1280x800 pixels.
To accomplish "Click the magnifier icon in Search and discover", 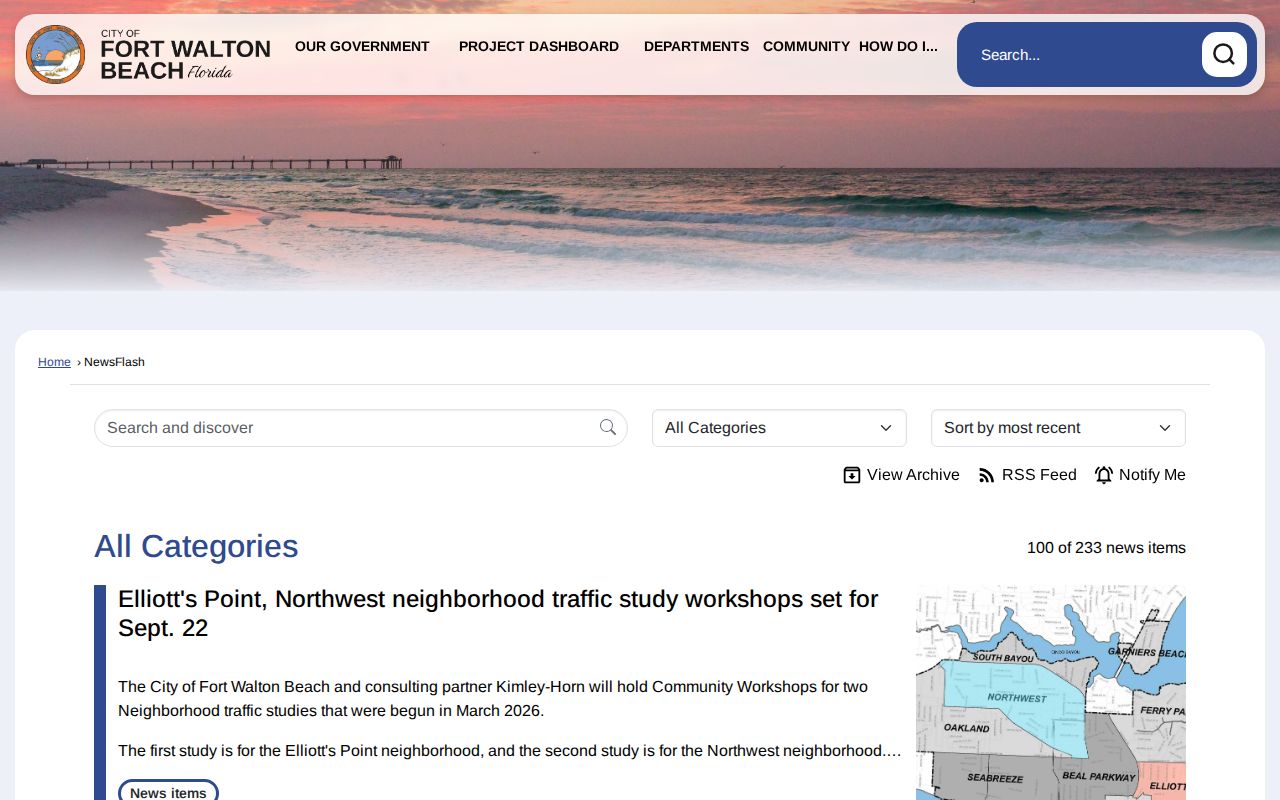I will 608,428.
